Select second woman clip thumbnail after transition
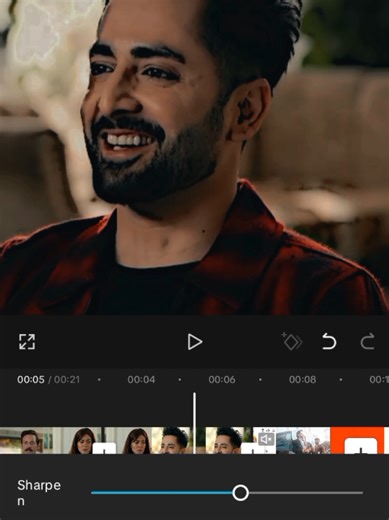Viewport: 389px width, 520px height. (133, 441)
